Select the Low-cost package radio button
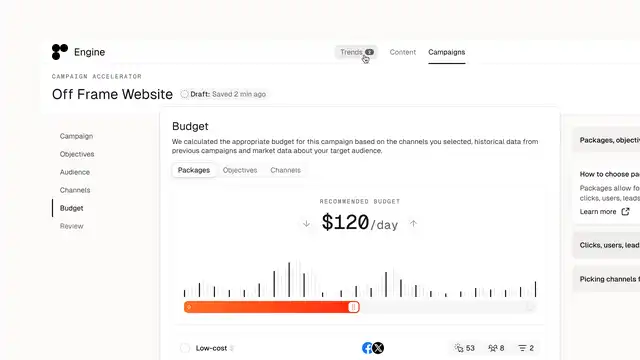This screenshot has height=360, width=640. click(x=185, y=348)
